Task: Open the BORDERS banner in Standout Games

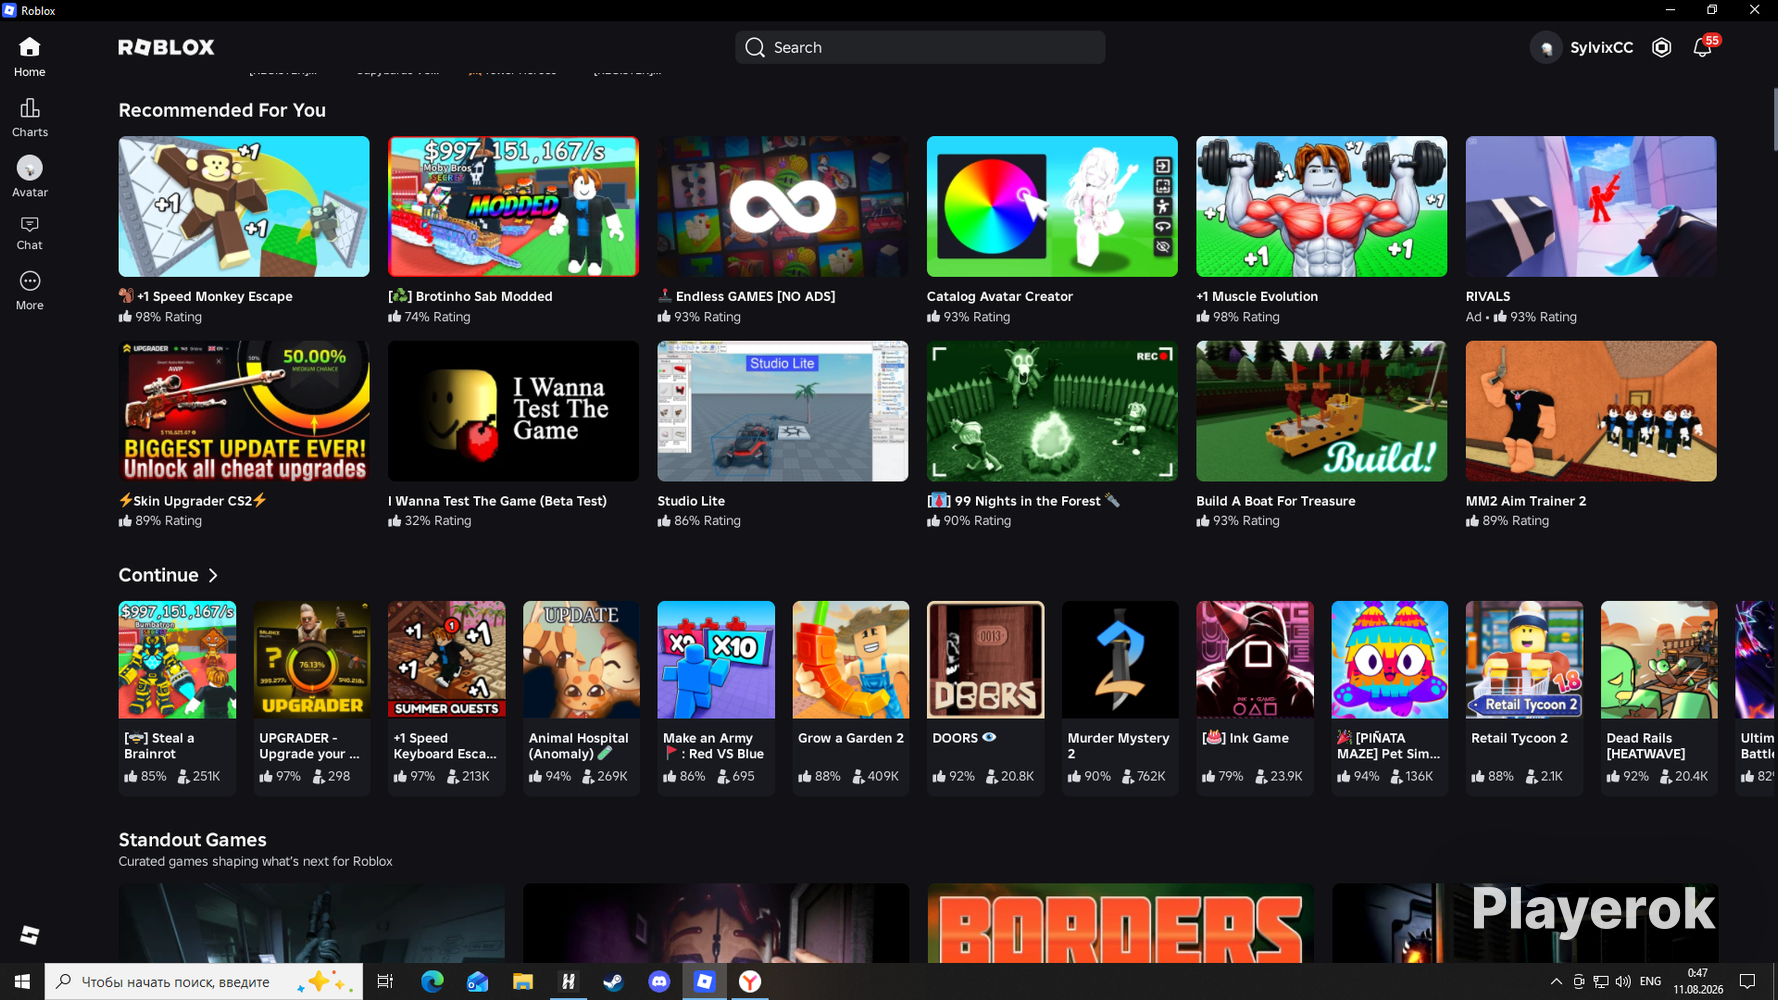Action: pos(1120,923)
